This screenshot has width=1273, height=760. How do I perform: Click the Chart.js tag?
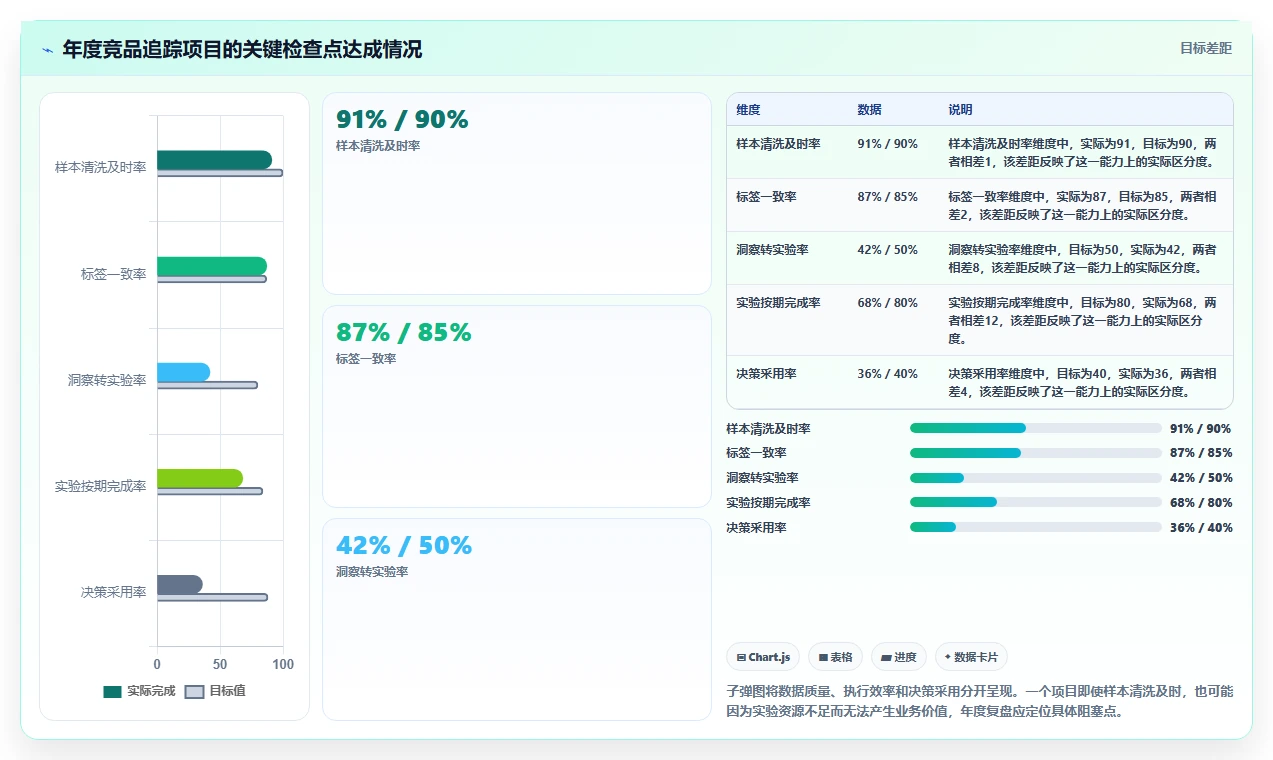point(763,657)
